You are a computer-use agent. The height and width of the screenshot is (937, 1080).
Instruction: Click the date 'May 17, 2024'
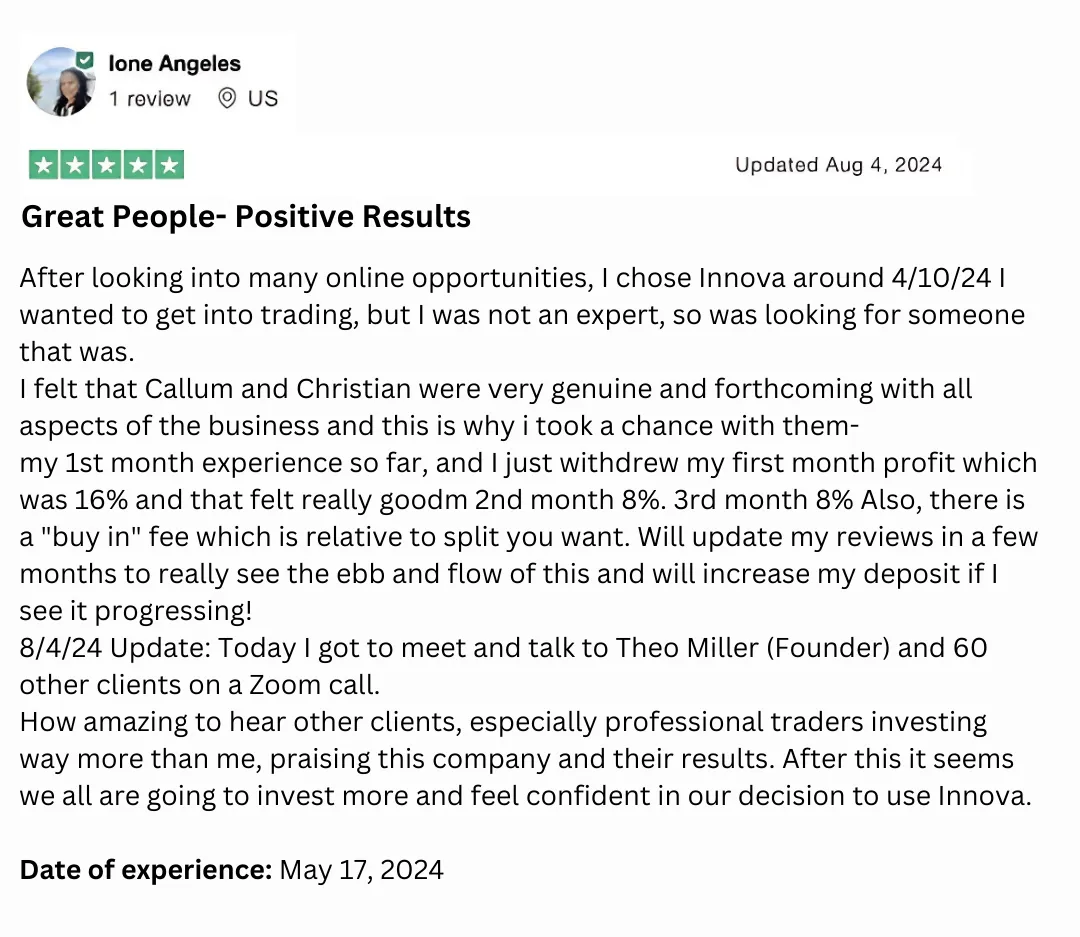click(x=361, y=870)
